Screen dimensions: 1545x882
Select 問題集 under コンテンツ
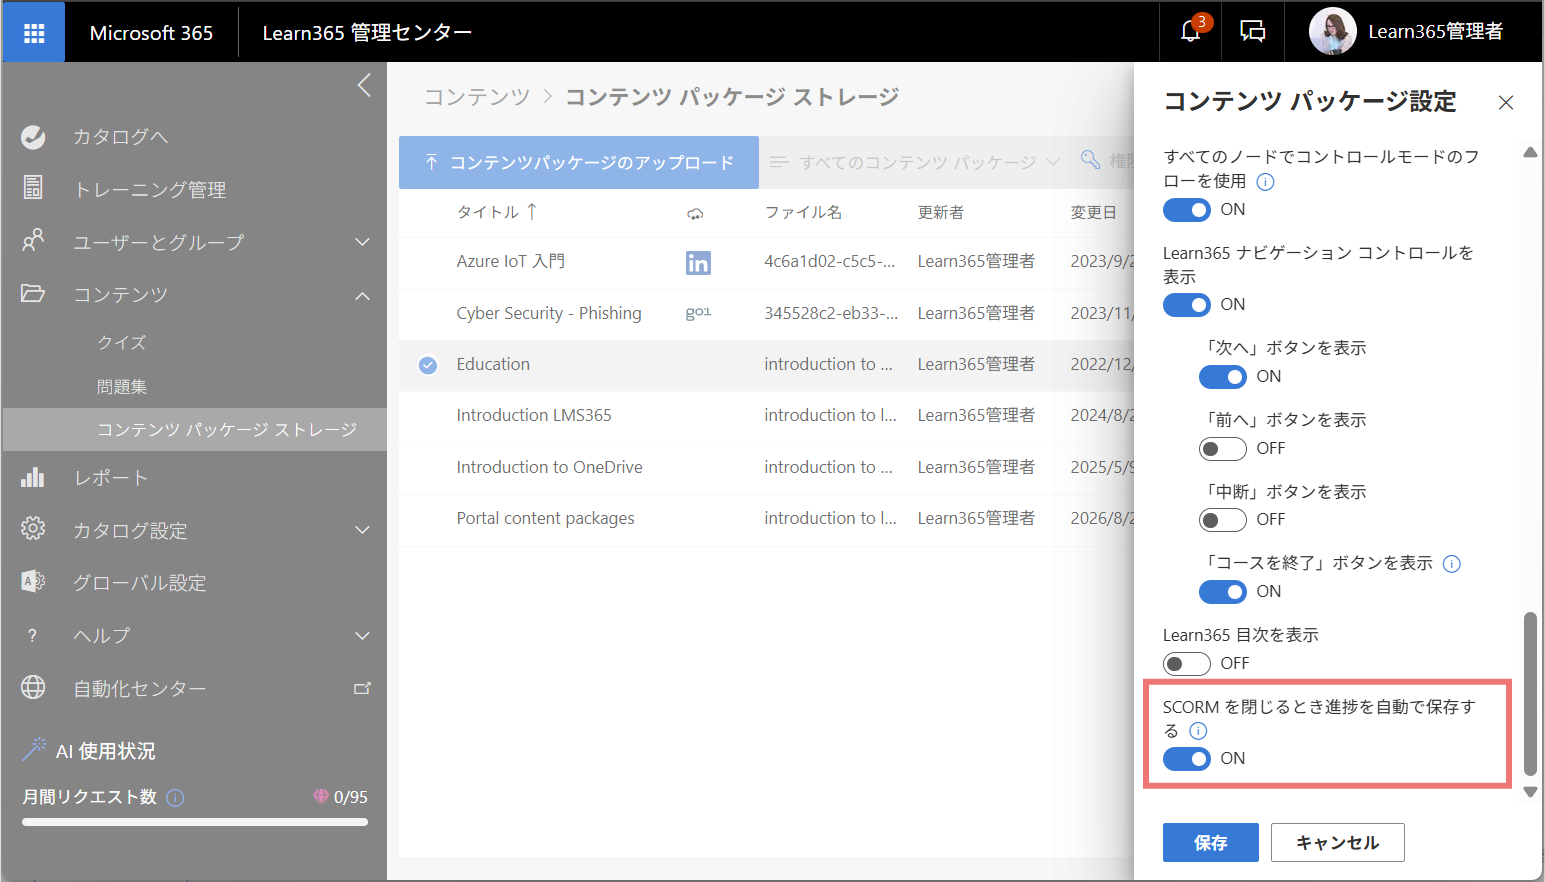pyautogui.click(x=122, y=386)
